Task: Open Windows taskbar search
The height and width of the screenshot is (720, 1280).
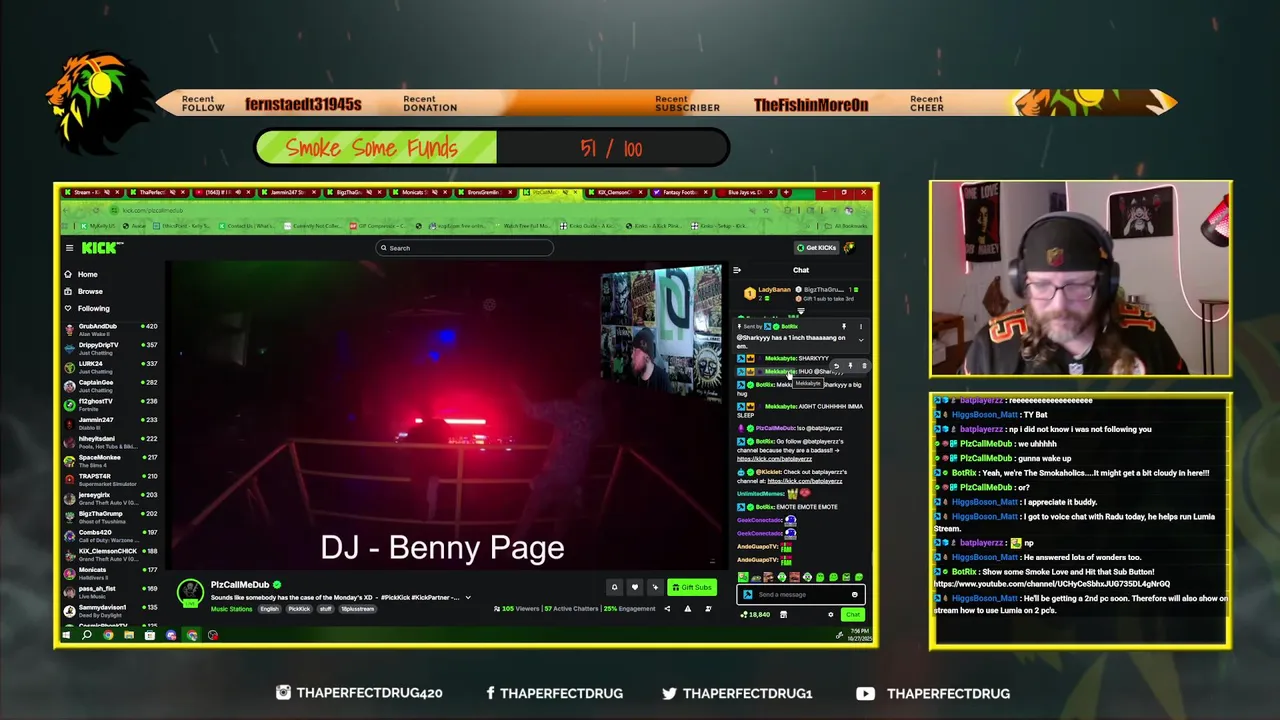Action: click(87, 635)
